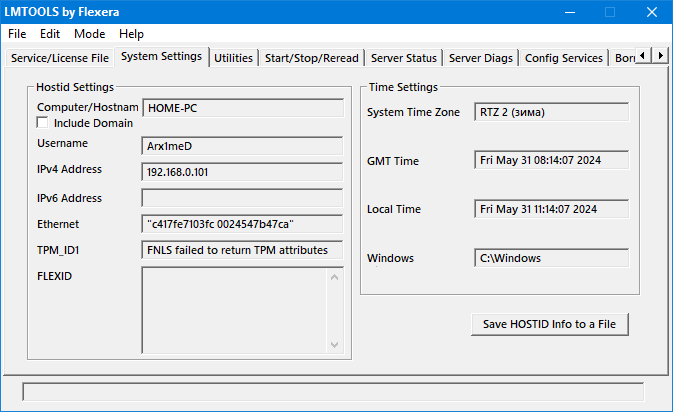Click the empty IPv6 Address field
673x412 pixels.
[242, 198]
